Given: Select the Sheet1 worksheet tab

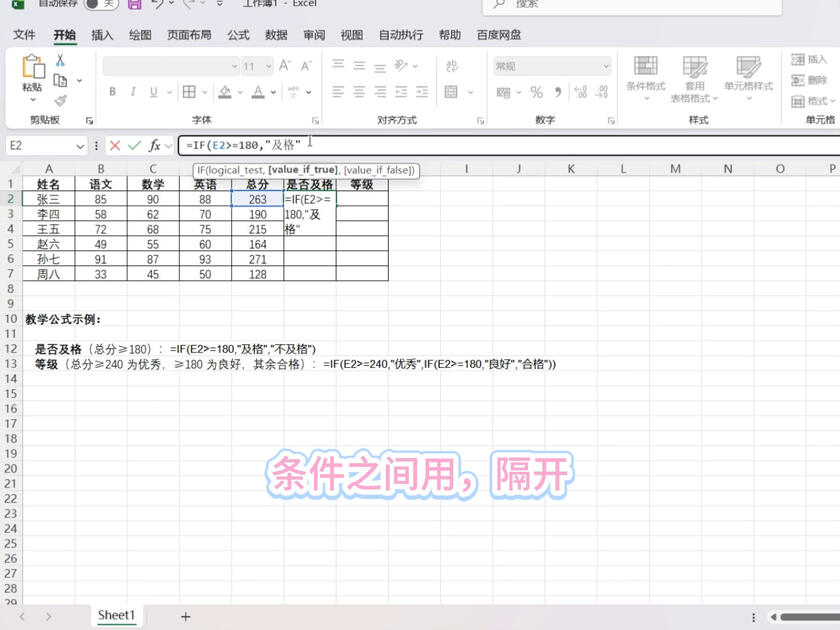Looking at the screenshot, I should coord(116,615).
